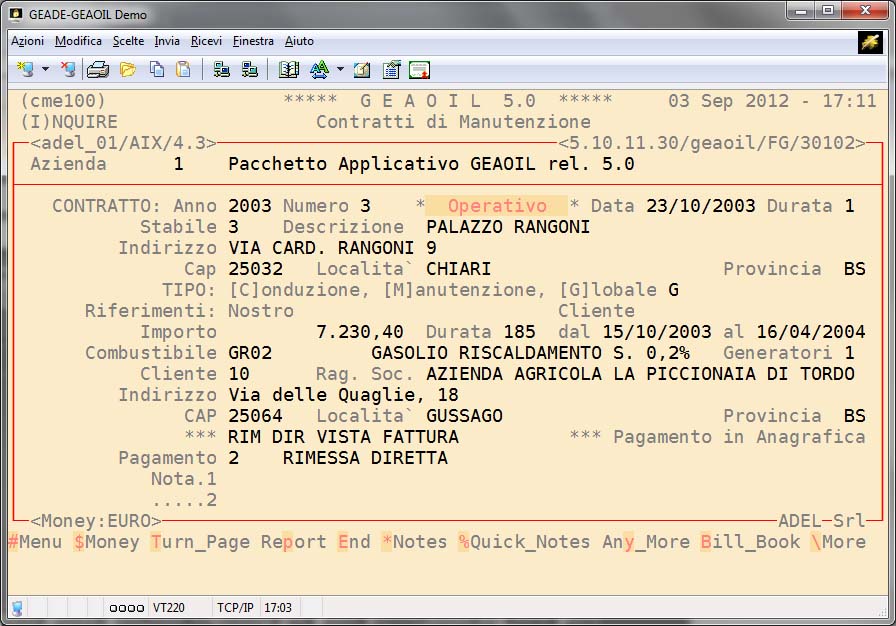
Task: Open the Azioni menu
Action: pos(27,41)
